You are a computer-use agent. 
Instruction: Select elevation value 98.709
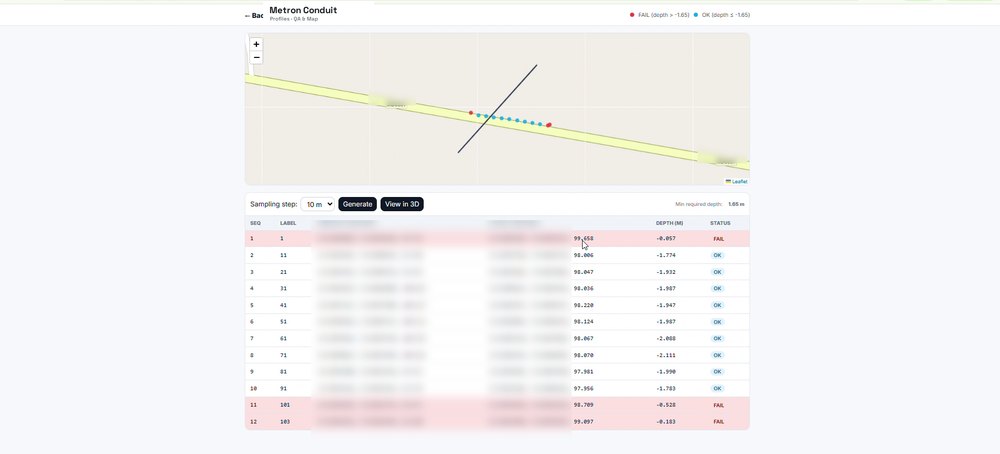pyautogui.click(x=584, y=404)
